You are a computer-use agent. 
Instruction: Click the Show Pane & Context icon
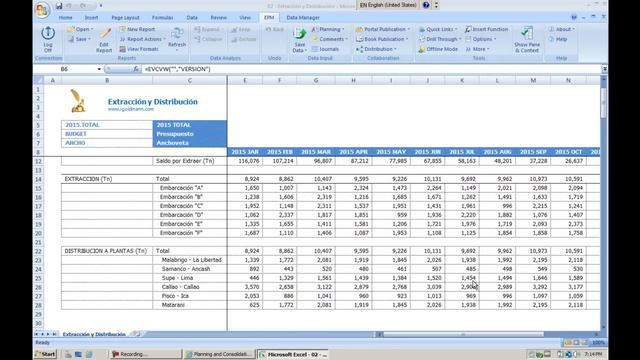pyautogui.click(x=527, y=33)
